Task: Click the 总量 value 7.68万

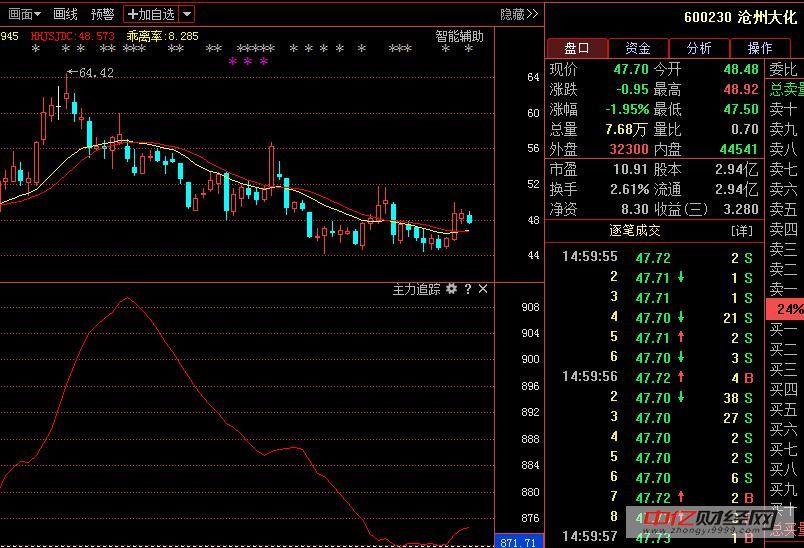Action: point(626,129)
